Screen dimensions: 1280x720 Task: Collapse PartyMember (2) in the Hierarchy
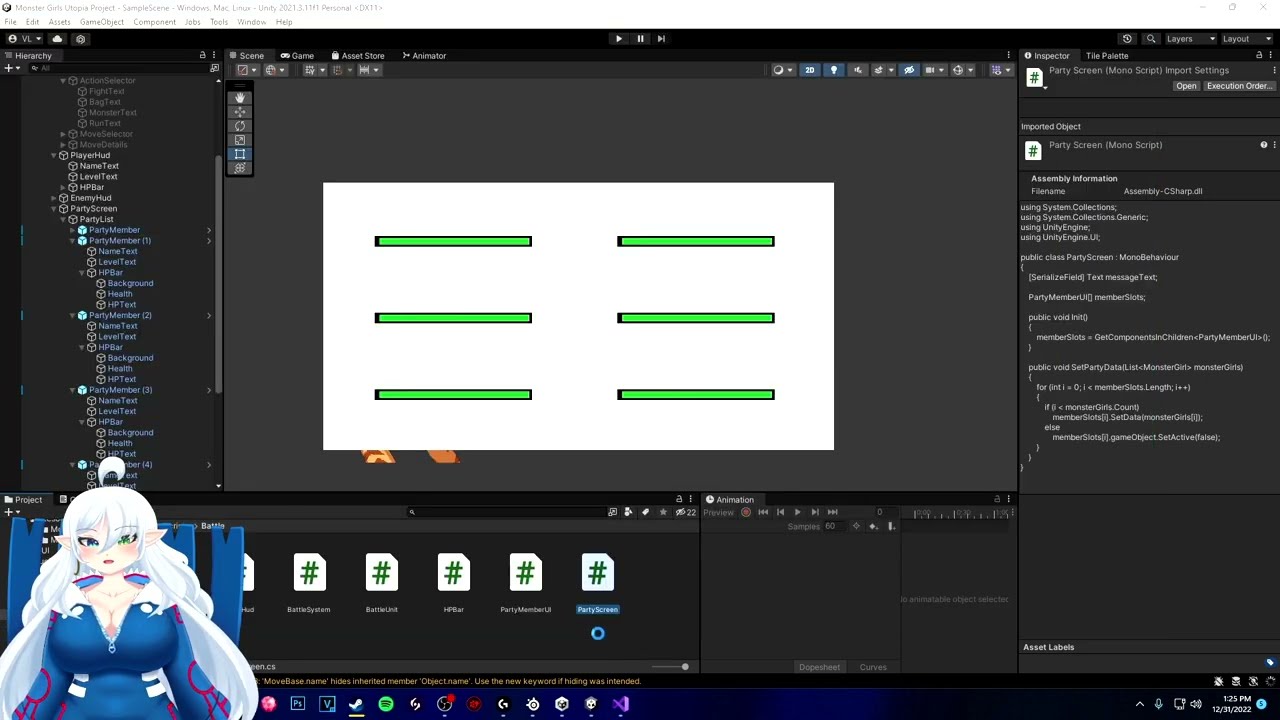point(72,316)
